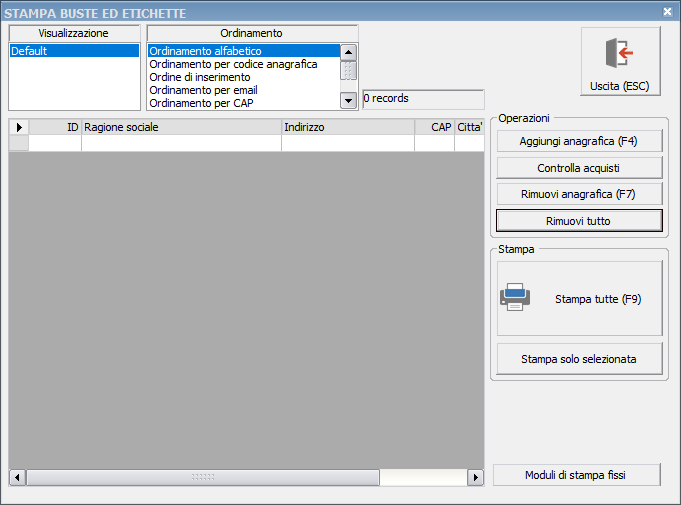Click the Ordinamento header label

(252, 33)
